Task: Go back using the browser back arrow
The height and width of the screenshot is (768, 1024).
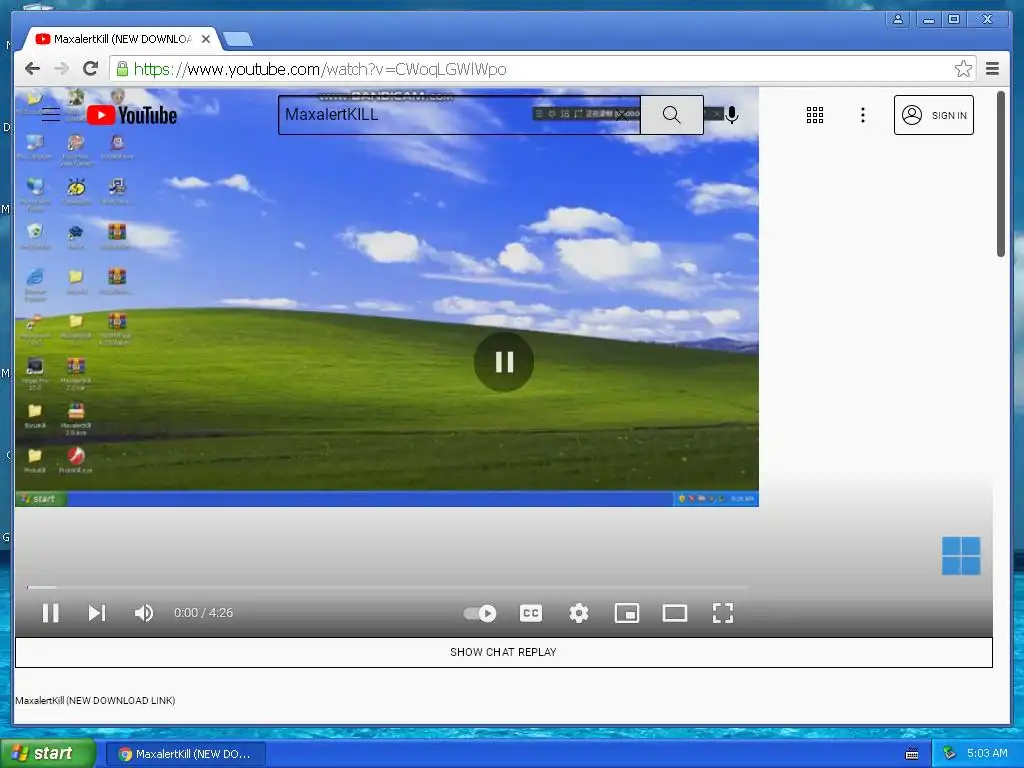Action: click(x=32, y=69)
